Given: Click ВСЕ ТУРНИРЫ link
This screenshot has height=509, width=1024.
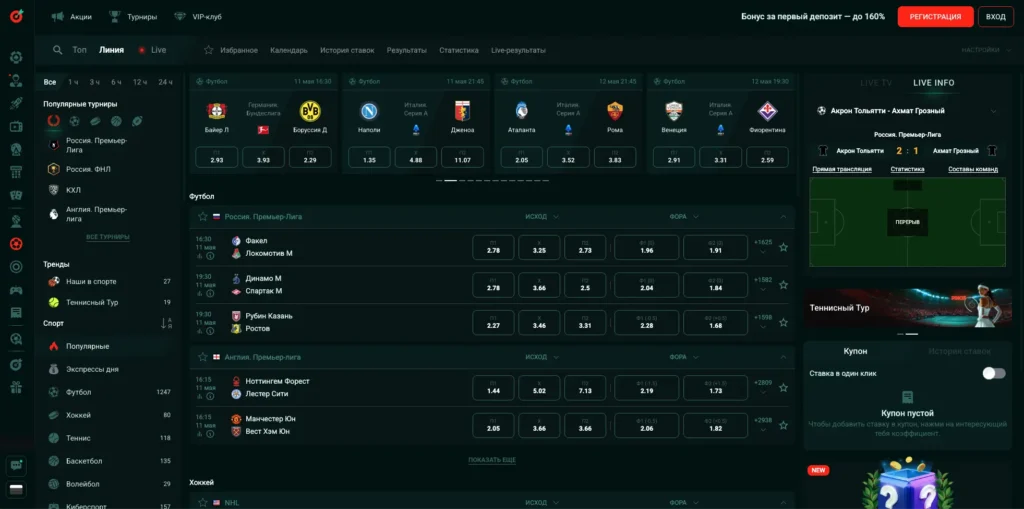Looking at the screenshot, I should click(108, 237).
